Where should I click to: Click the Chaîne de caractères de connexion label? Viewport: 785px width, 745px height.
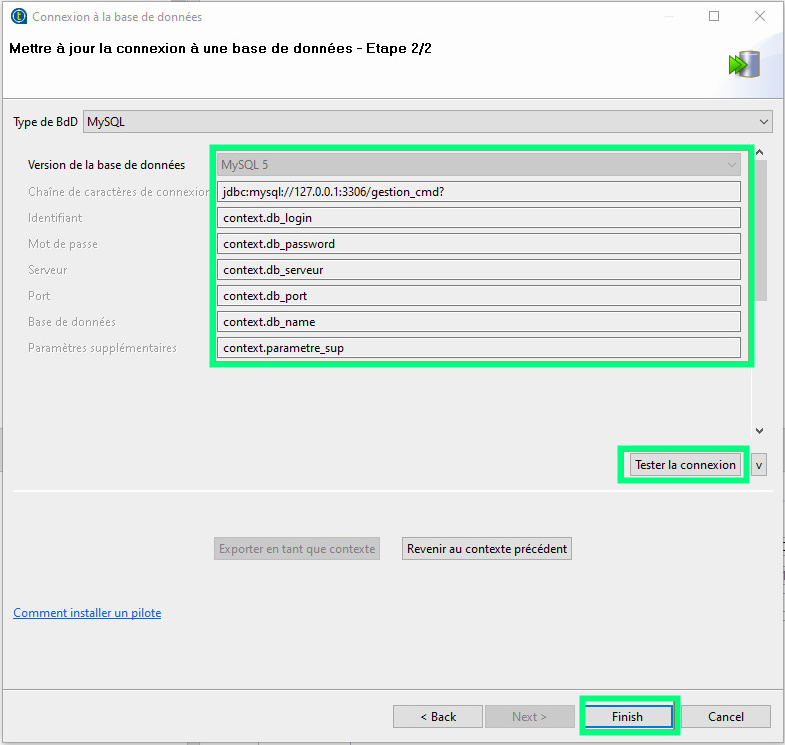119,192
